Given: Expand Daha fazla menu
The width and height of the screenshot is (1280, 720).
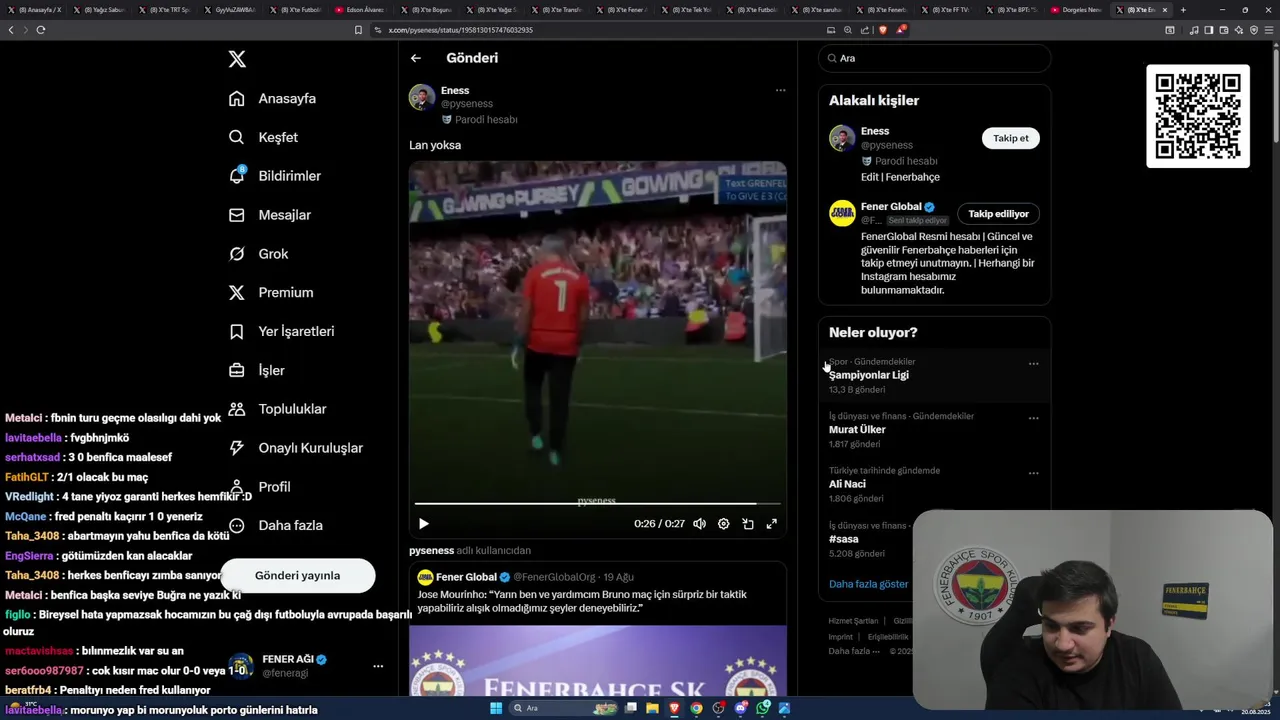Looking at the screenshot, I should (275, 525).
